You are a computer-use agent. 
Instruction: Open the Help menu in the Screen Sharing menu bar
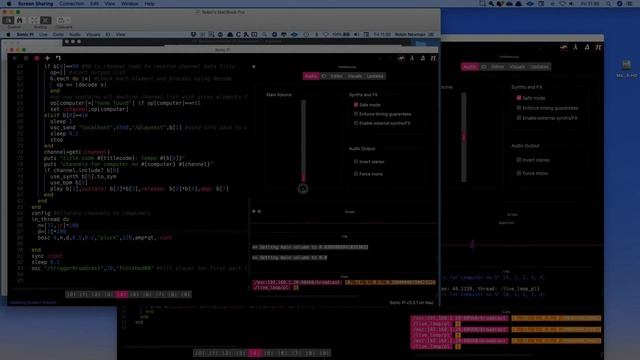[149, 4]
